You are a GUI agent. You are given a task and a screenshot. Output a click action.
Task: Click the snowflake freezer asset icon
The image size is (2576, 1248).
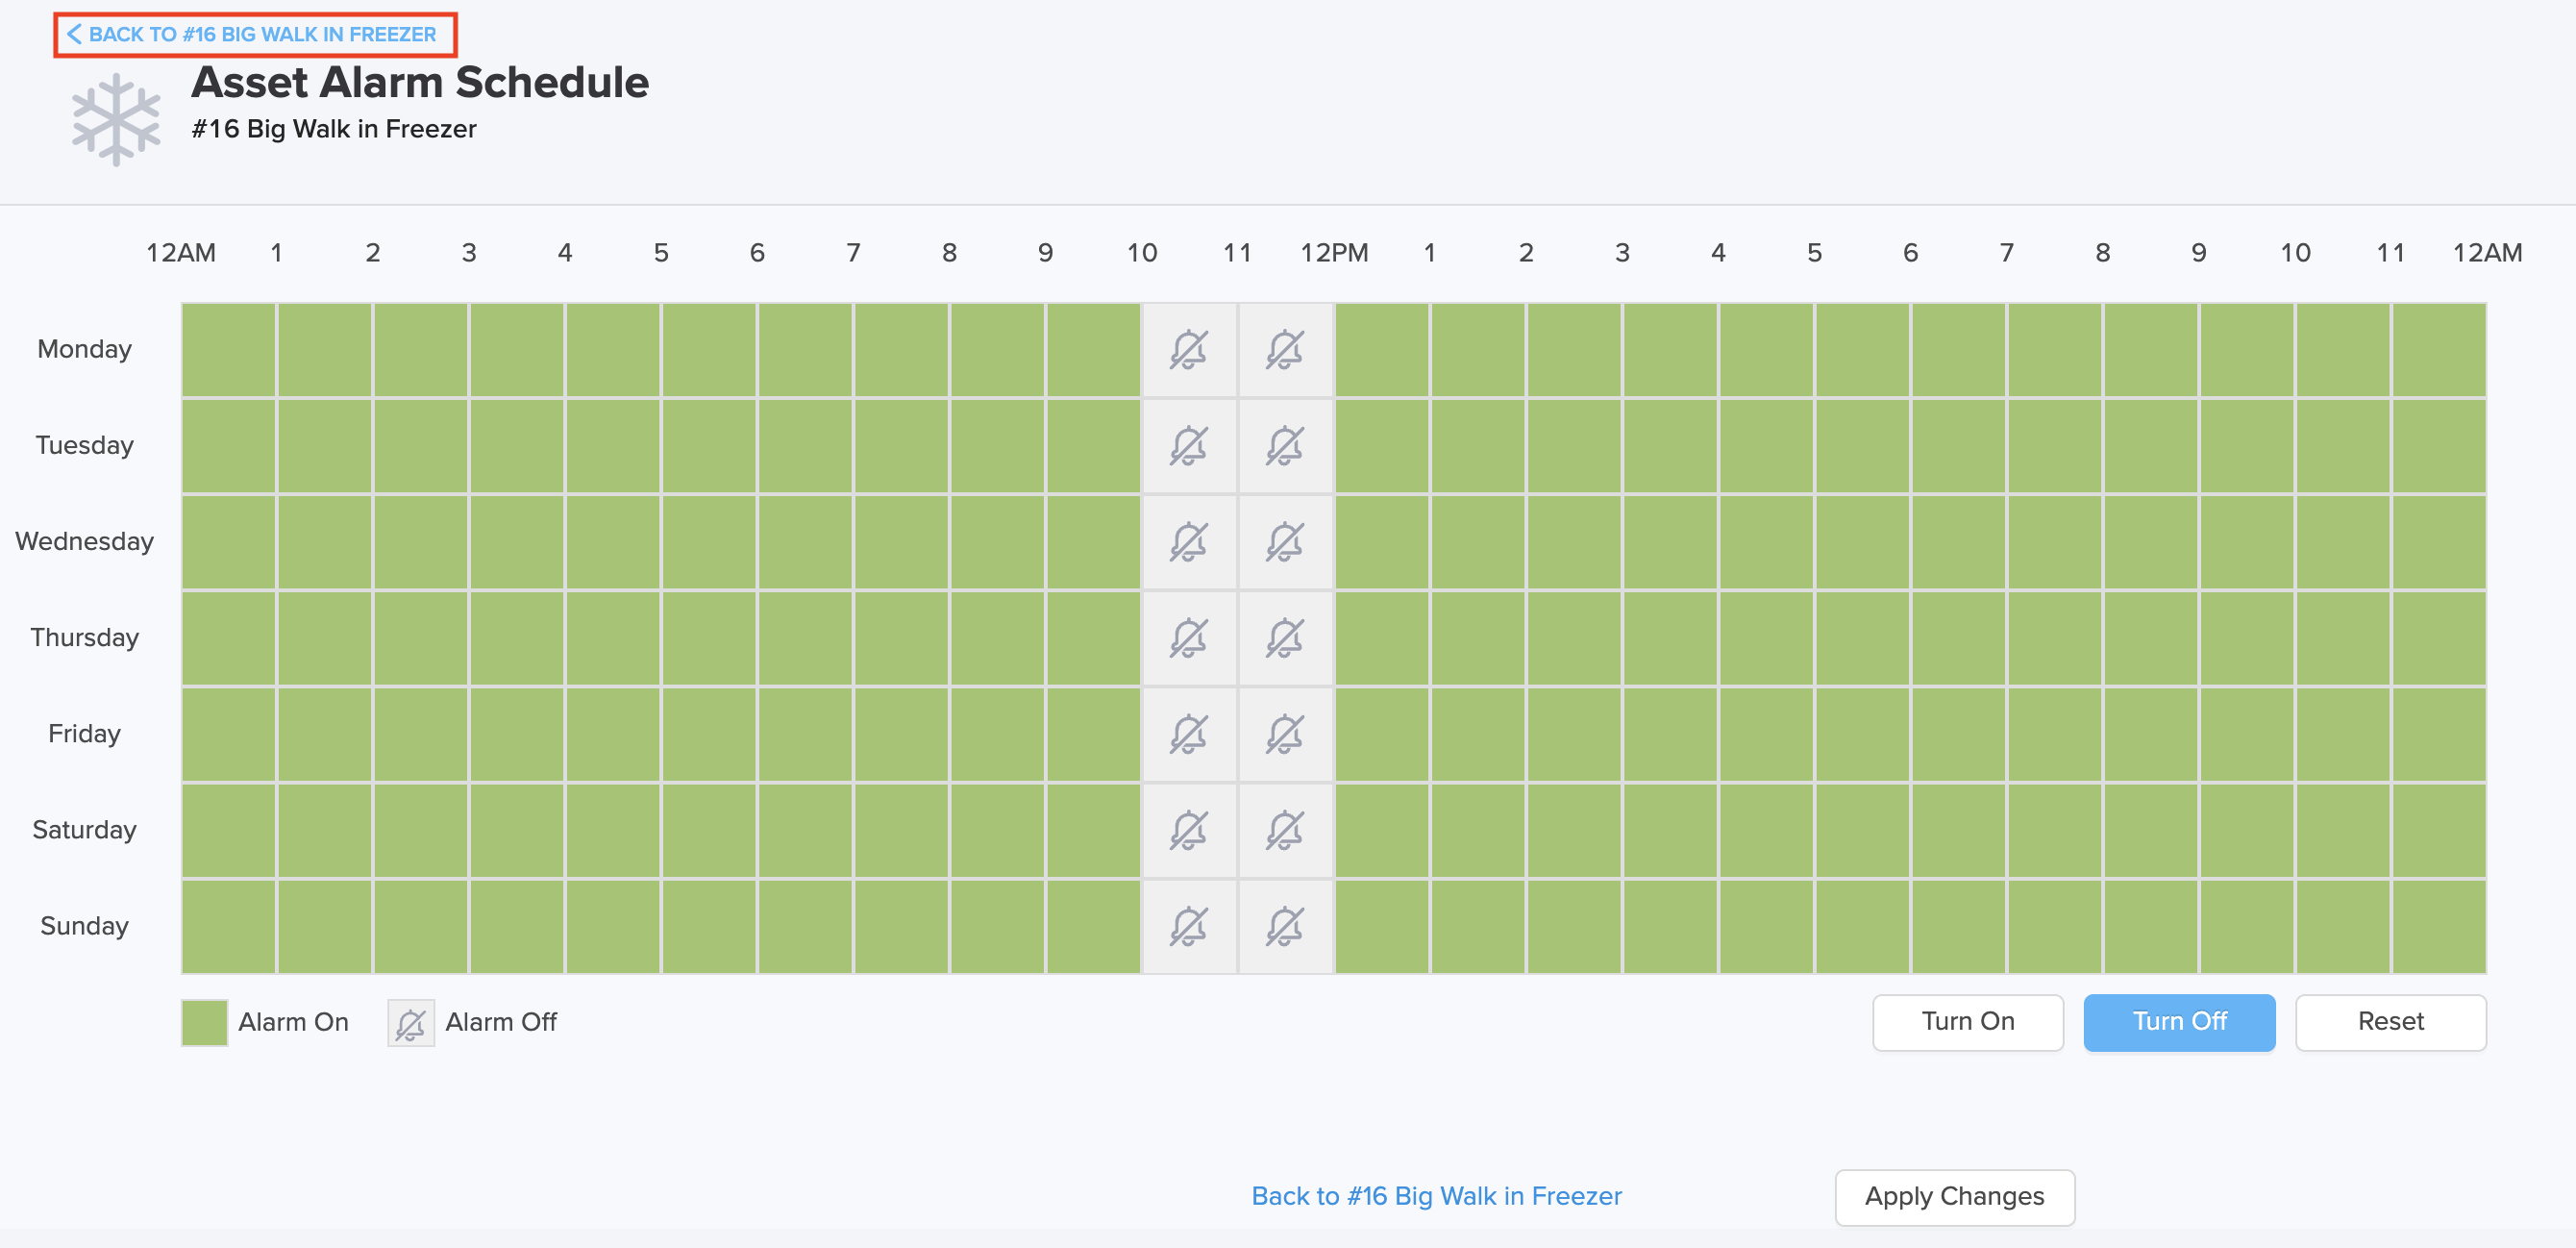(116, 119)
